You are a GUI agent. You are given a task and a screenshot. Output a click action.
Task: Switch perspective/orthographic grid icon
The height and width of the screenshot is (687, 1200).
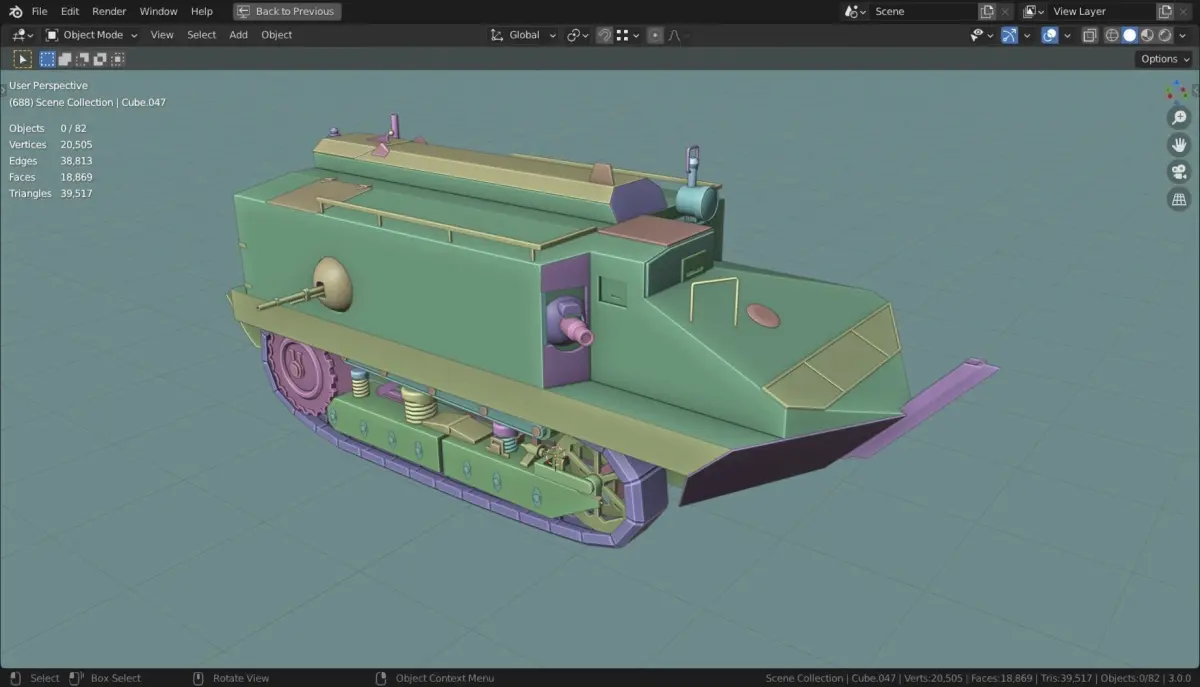[1179, 199]
